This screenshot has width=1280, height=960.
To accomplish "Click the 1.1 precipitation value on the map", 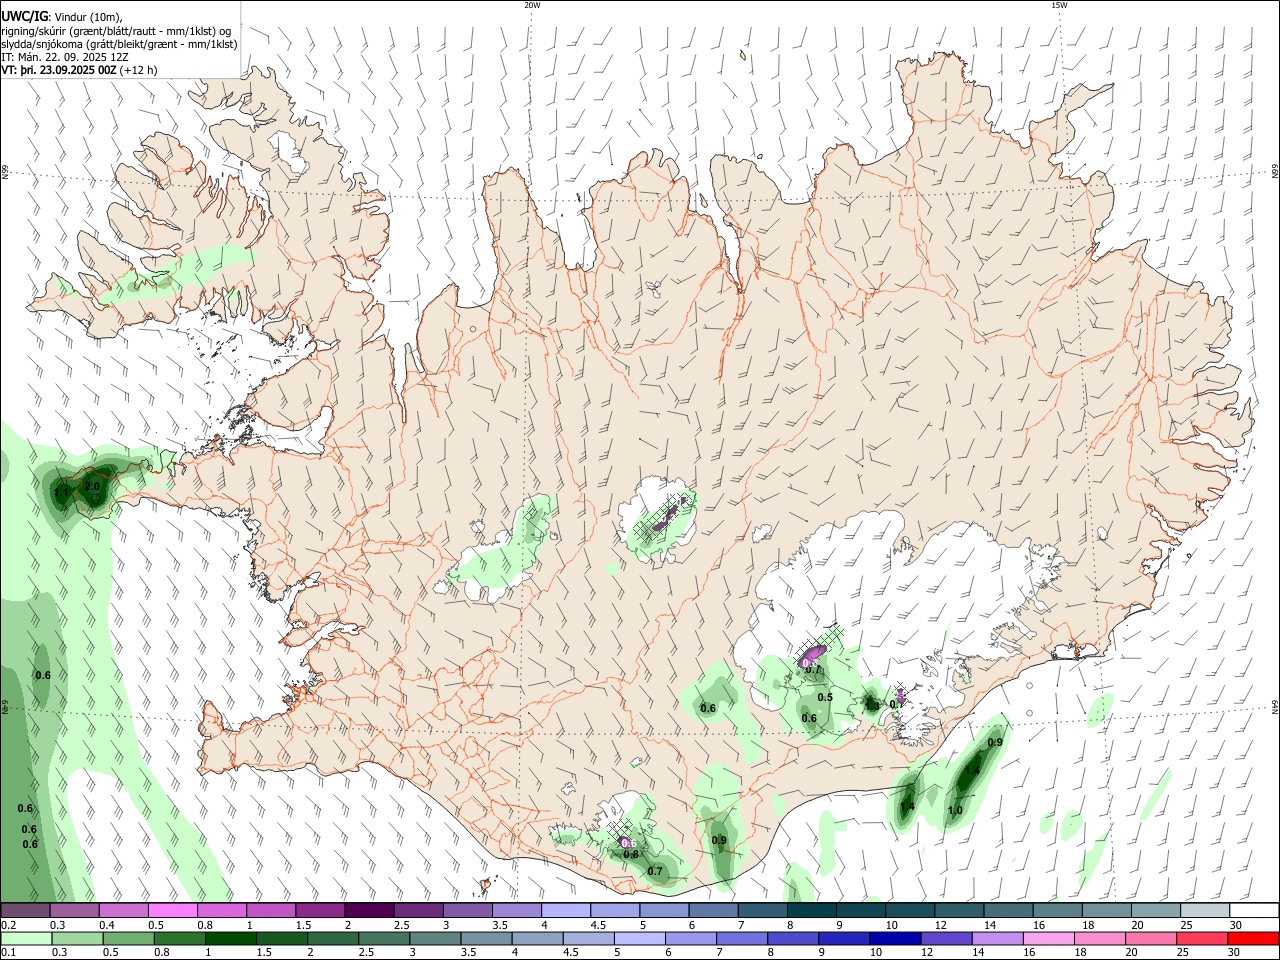I will pos(62,492).
